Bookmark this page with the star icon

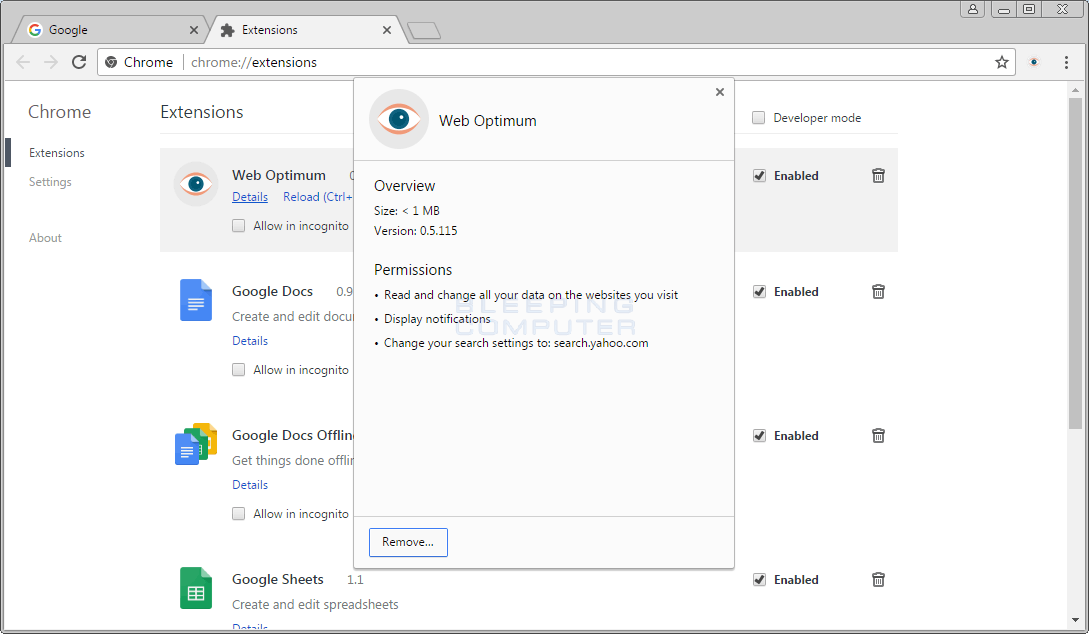tap(1001, 62)
